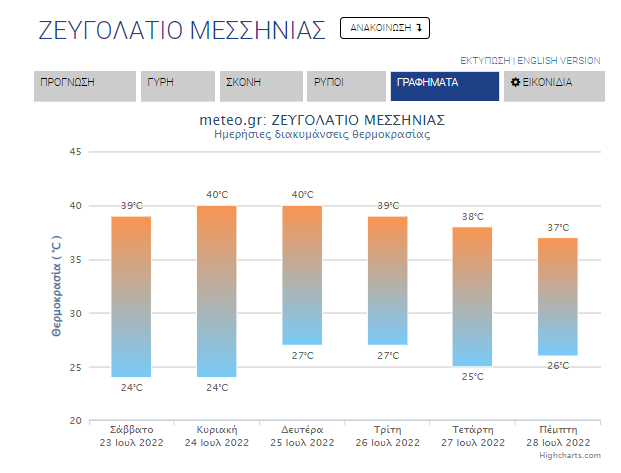The width and height of the screenshot is (621, 473).
Task: Open the ΡΥΠΟΙ tab
Action: pos(346,86)
